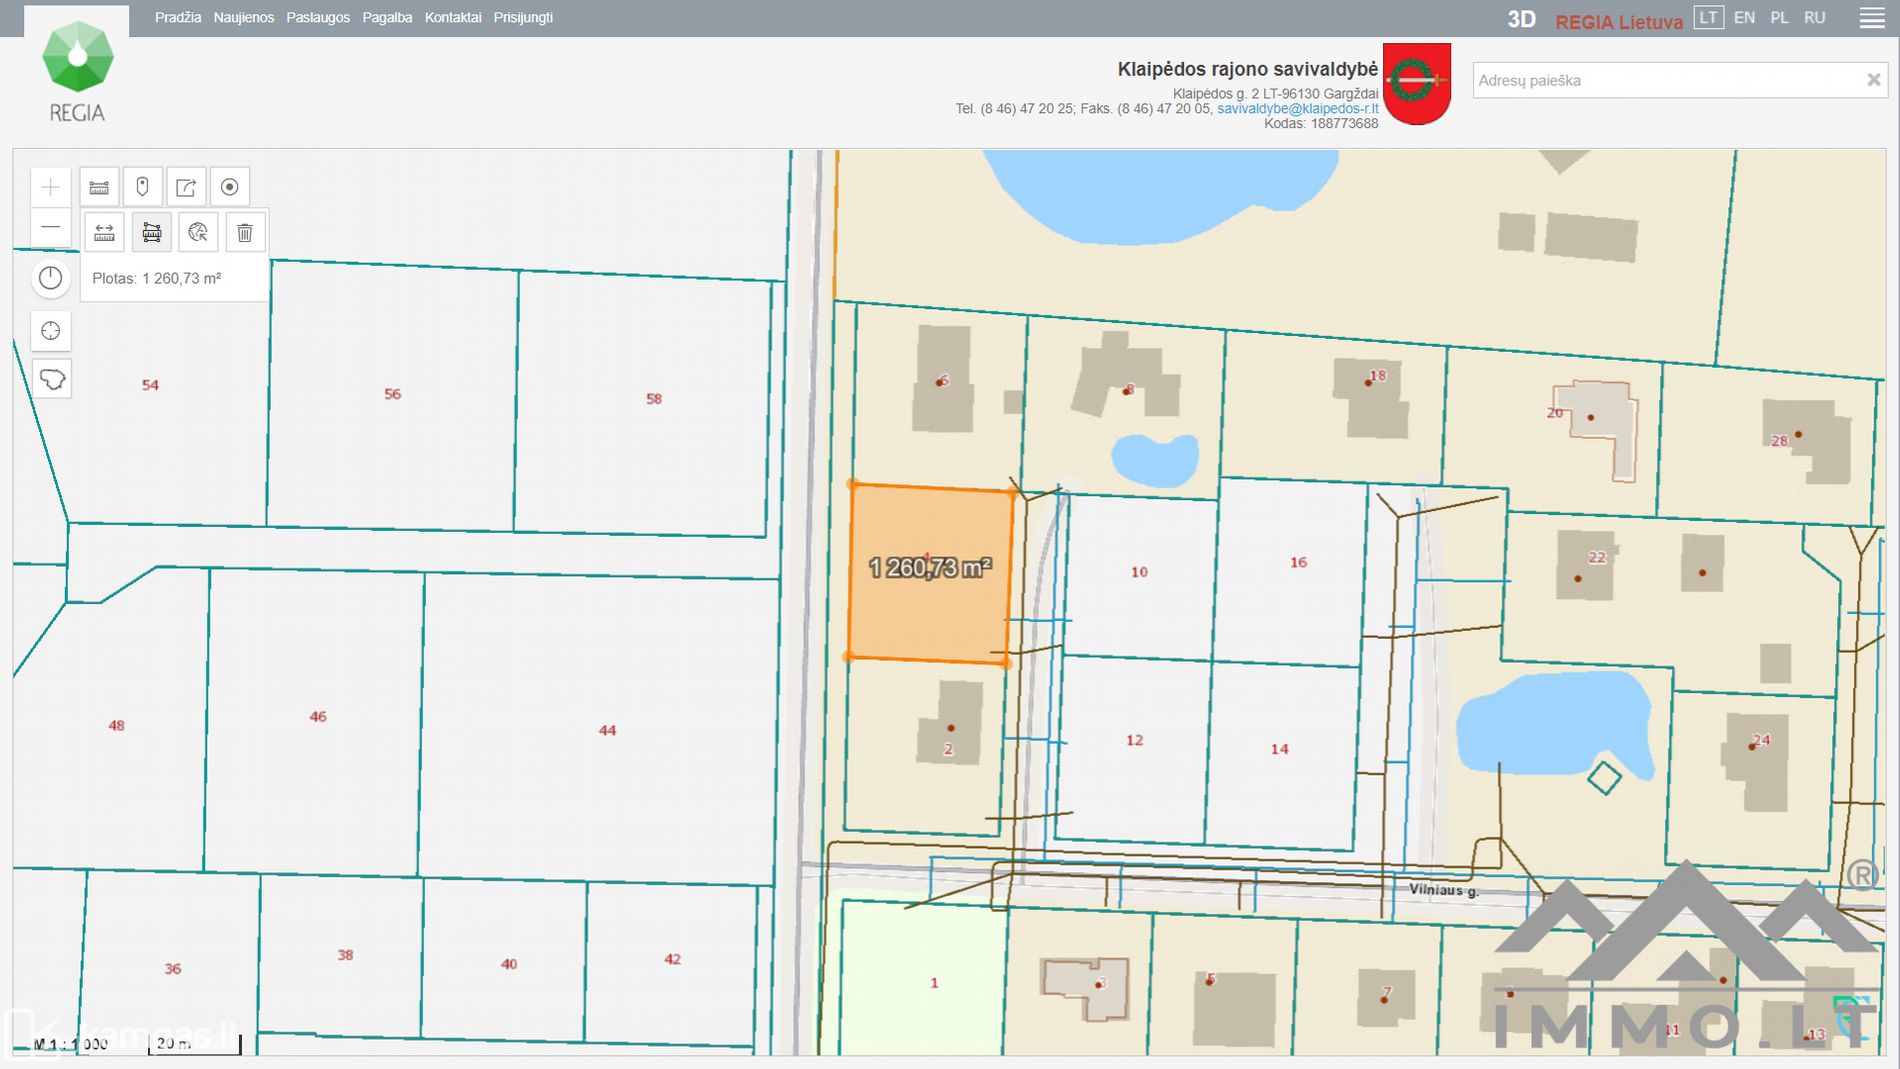Click the locate-me crosshair button
This screenshot has height=1069, width=1900.
click(51, 331)
